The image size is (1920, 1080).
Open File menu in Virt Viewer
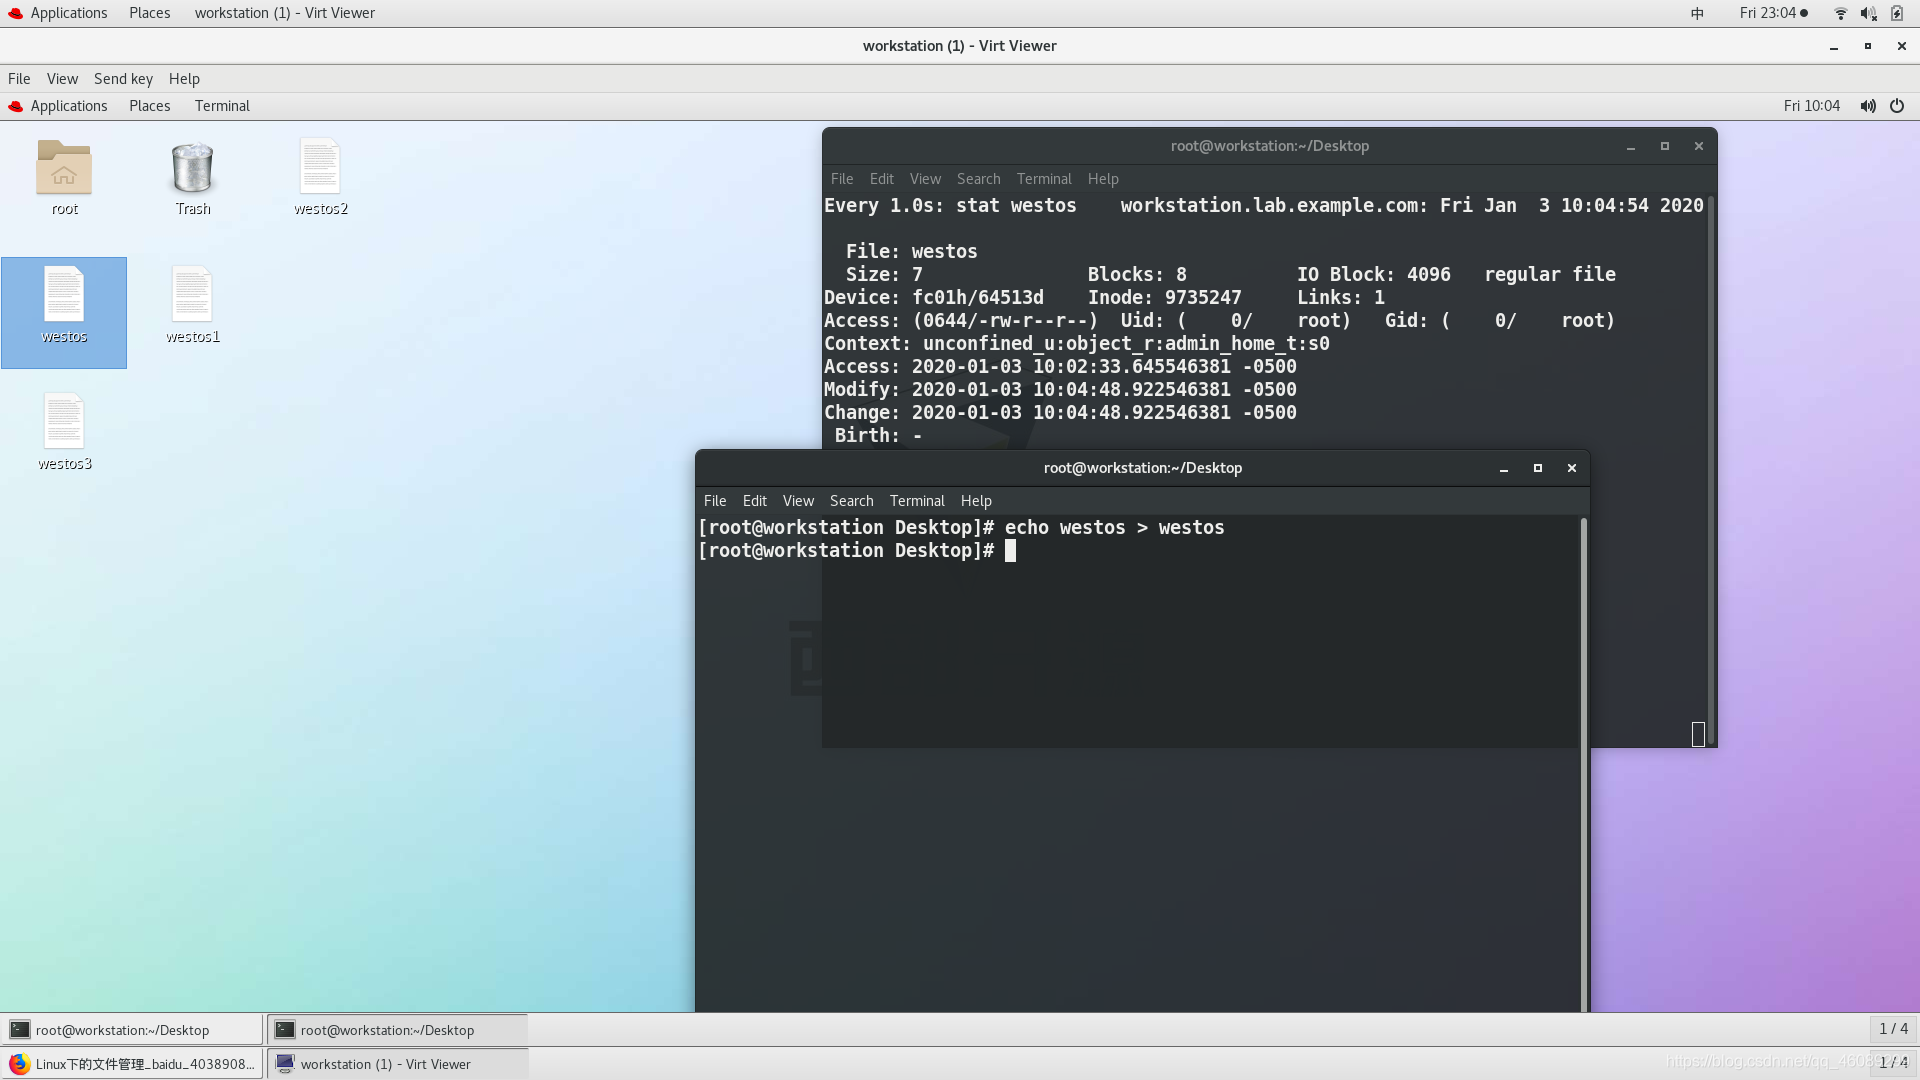[x=19, y=79]
